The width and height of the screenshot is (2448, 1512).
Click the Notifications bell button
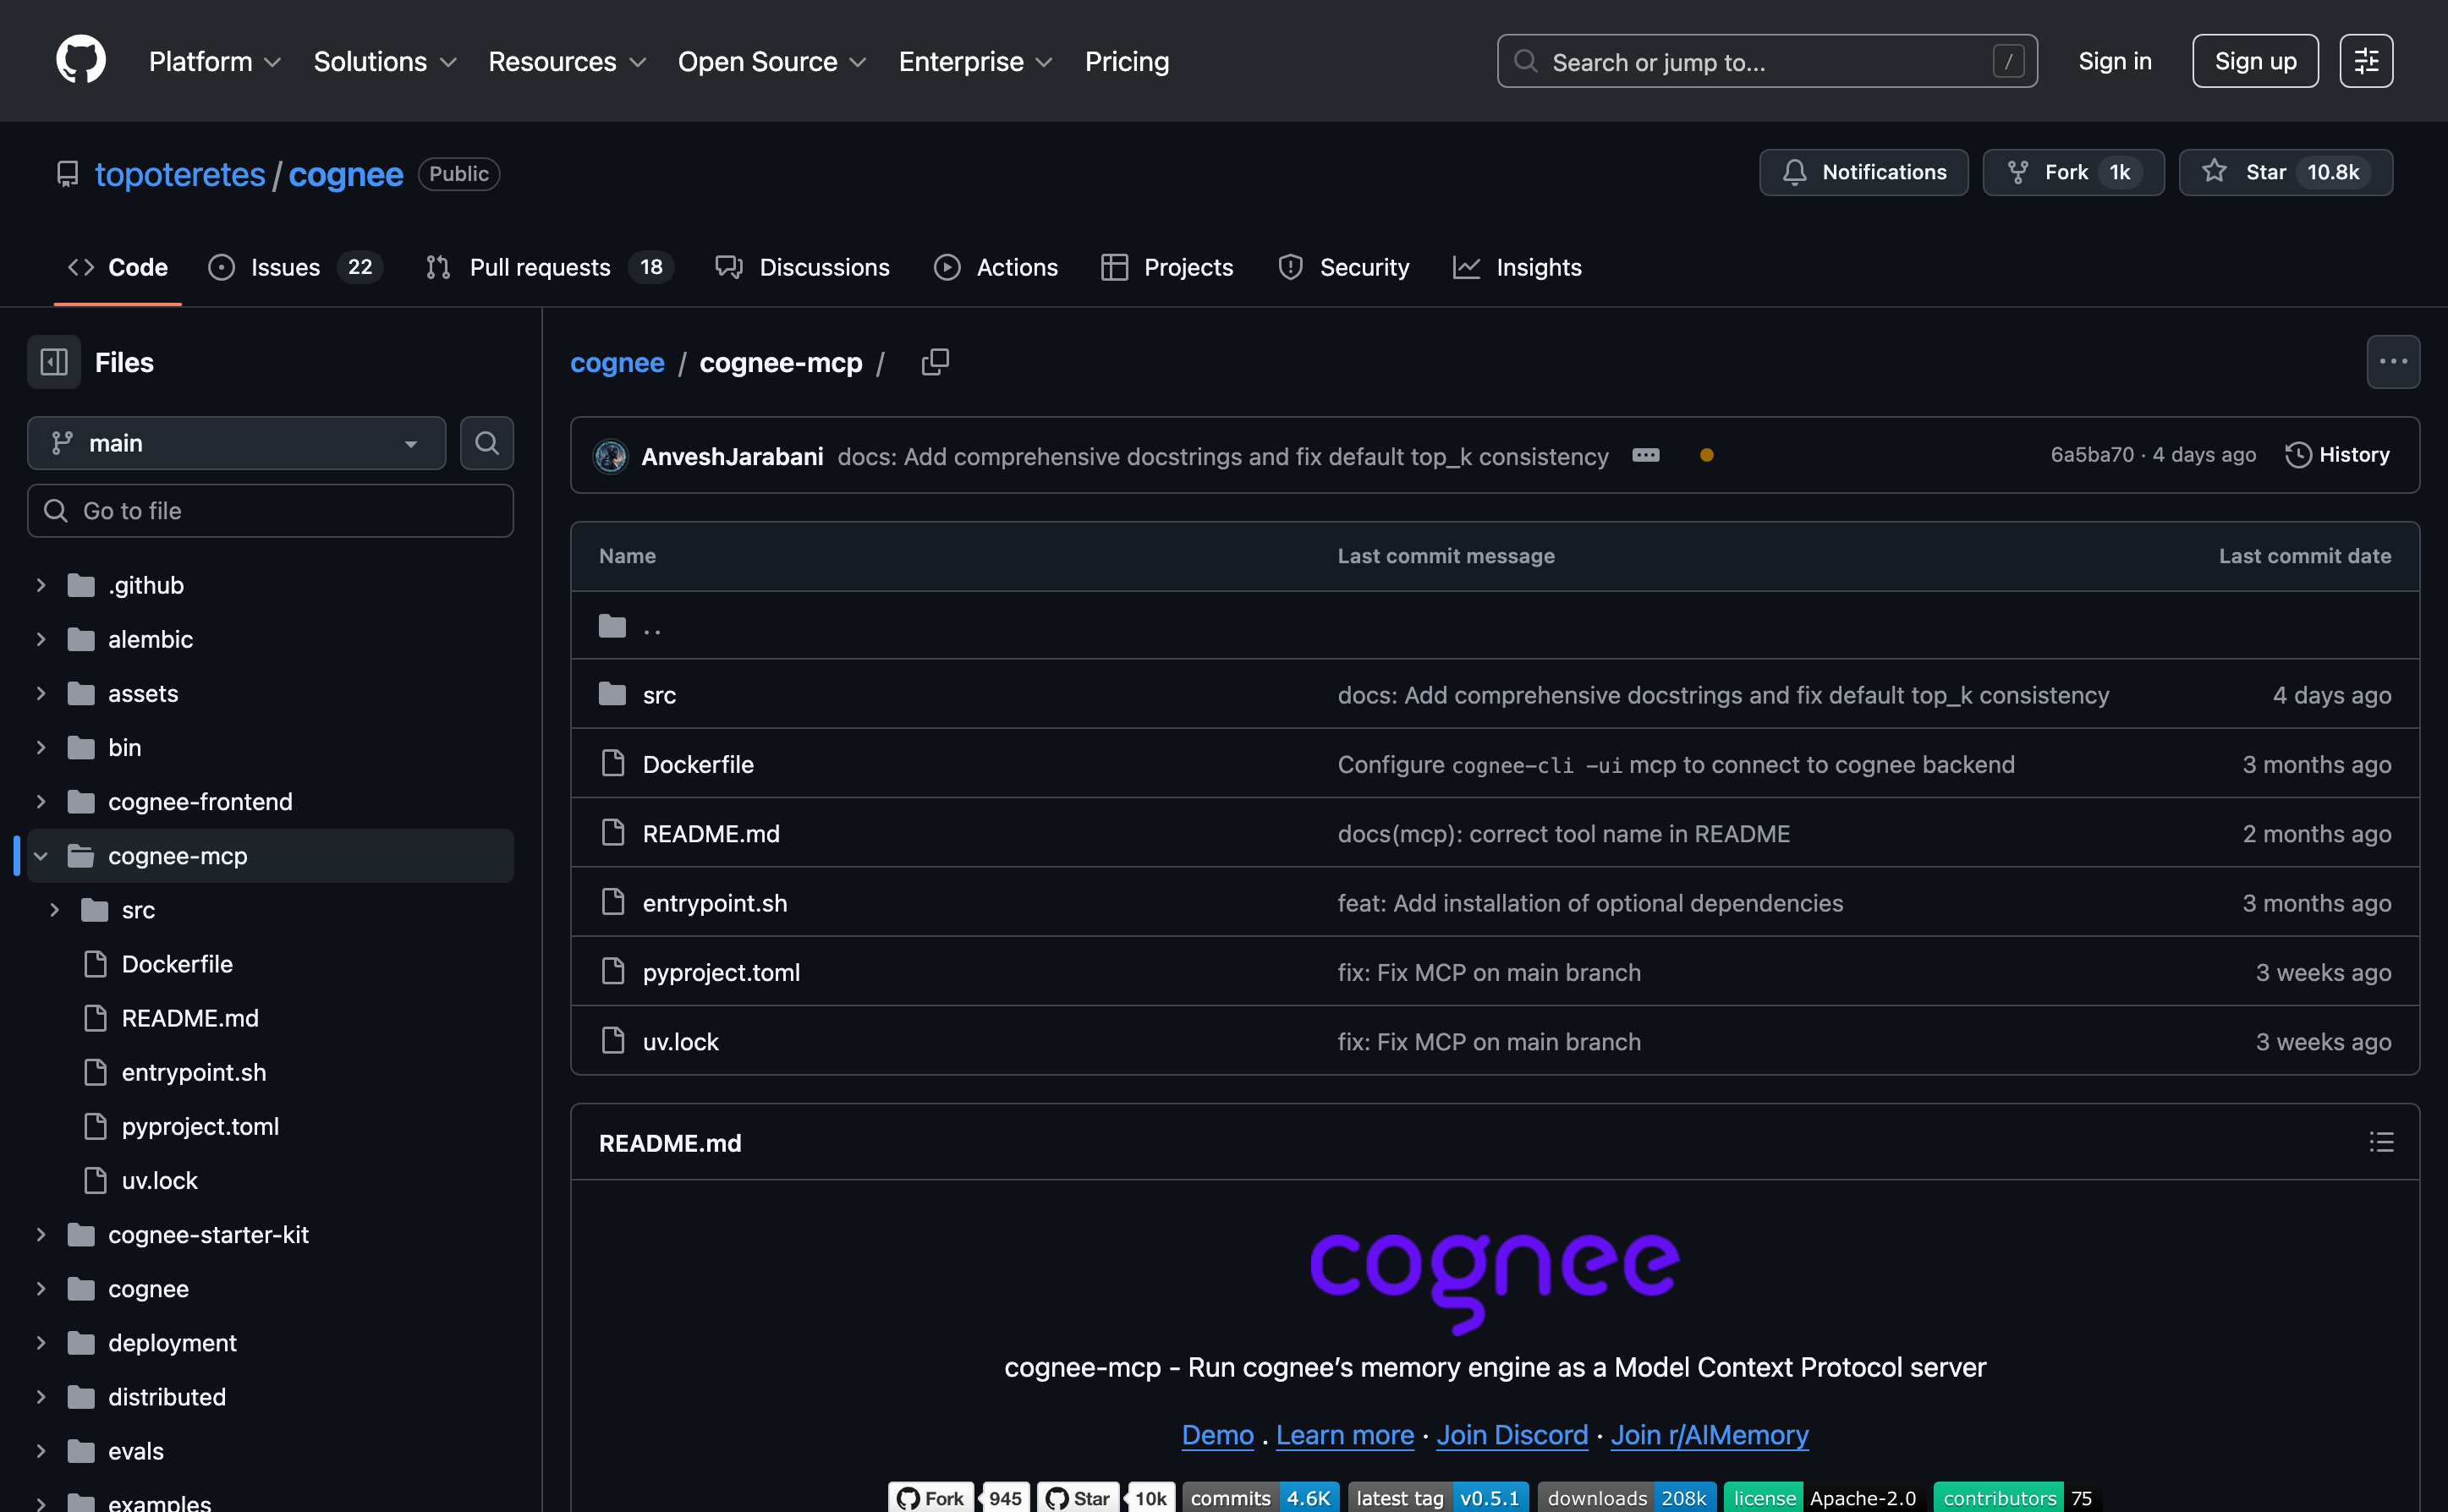click(x=1863, y=172)
